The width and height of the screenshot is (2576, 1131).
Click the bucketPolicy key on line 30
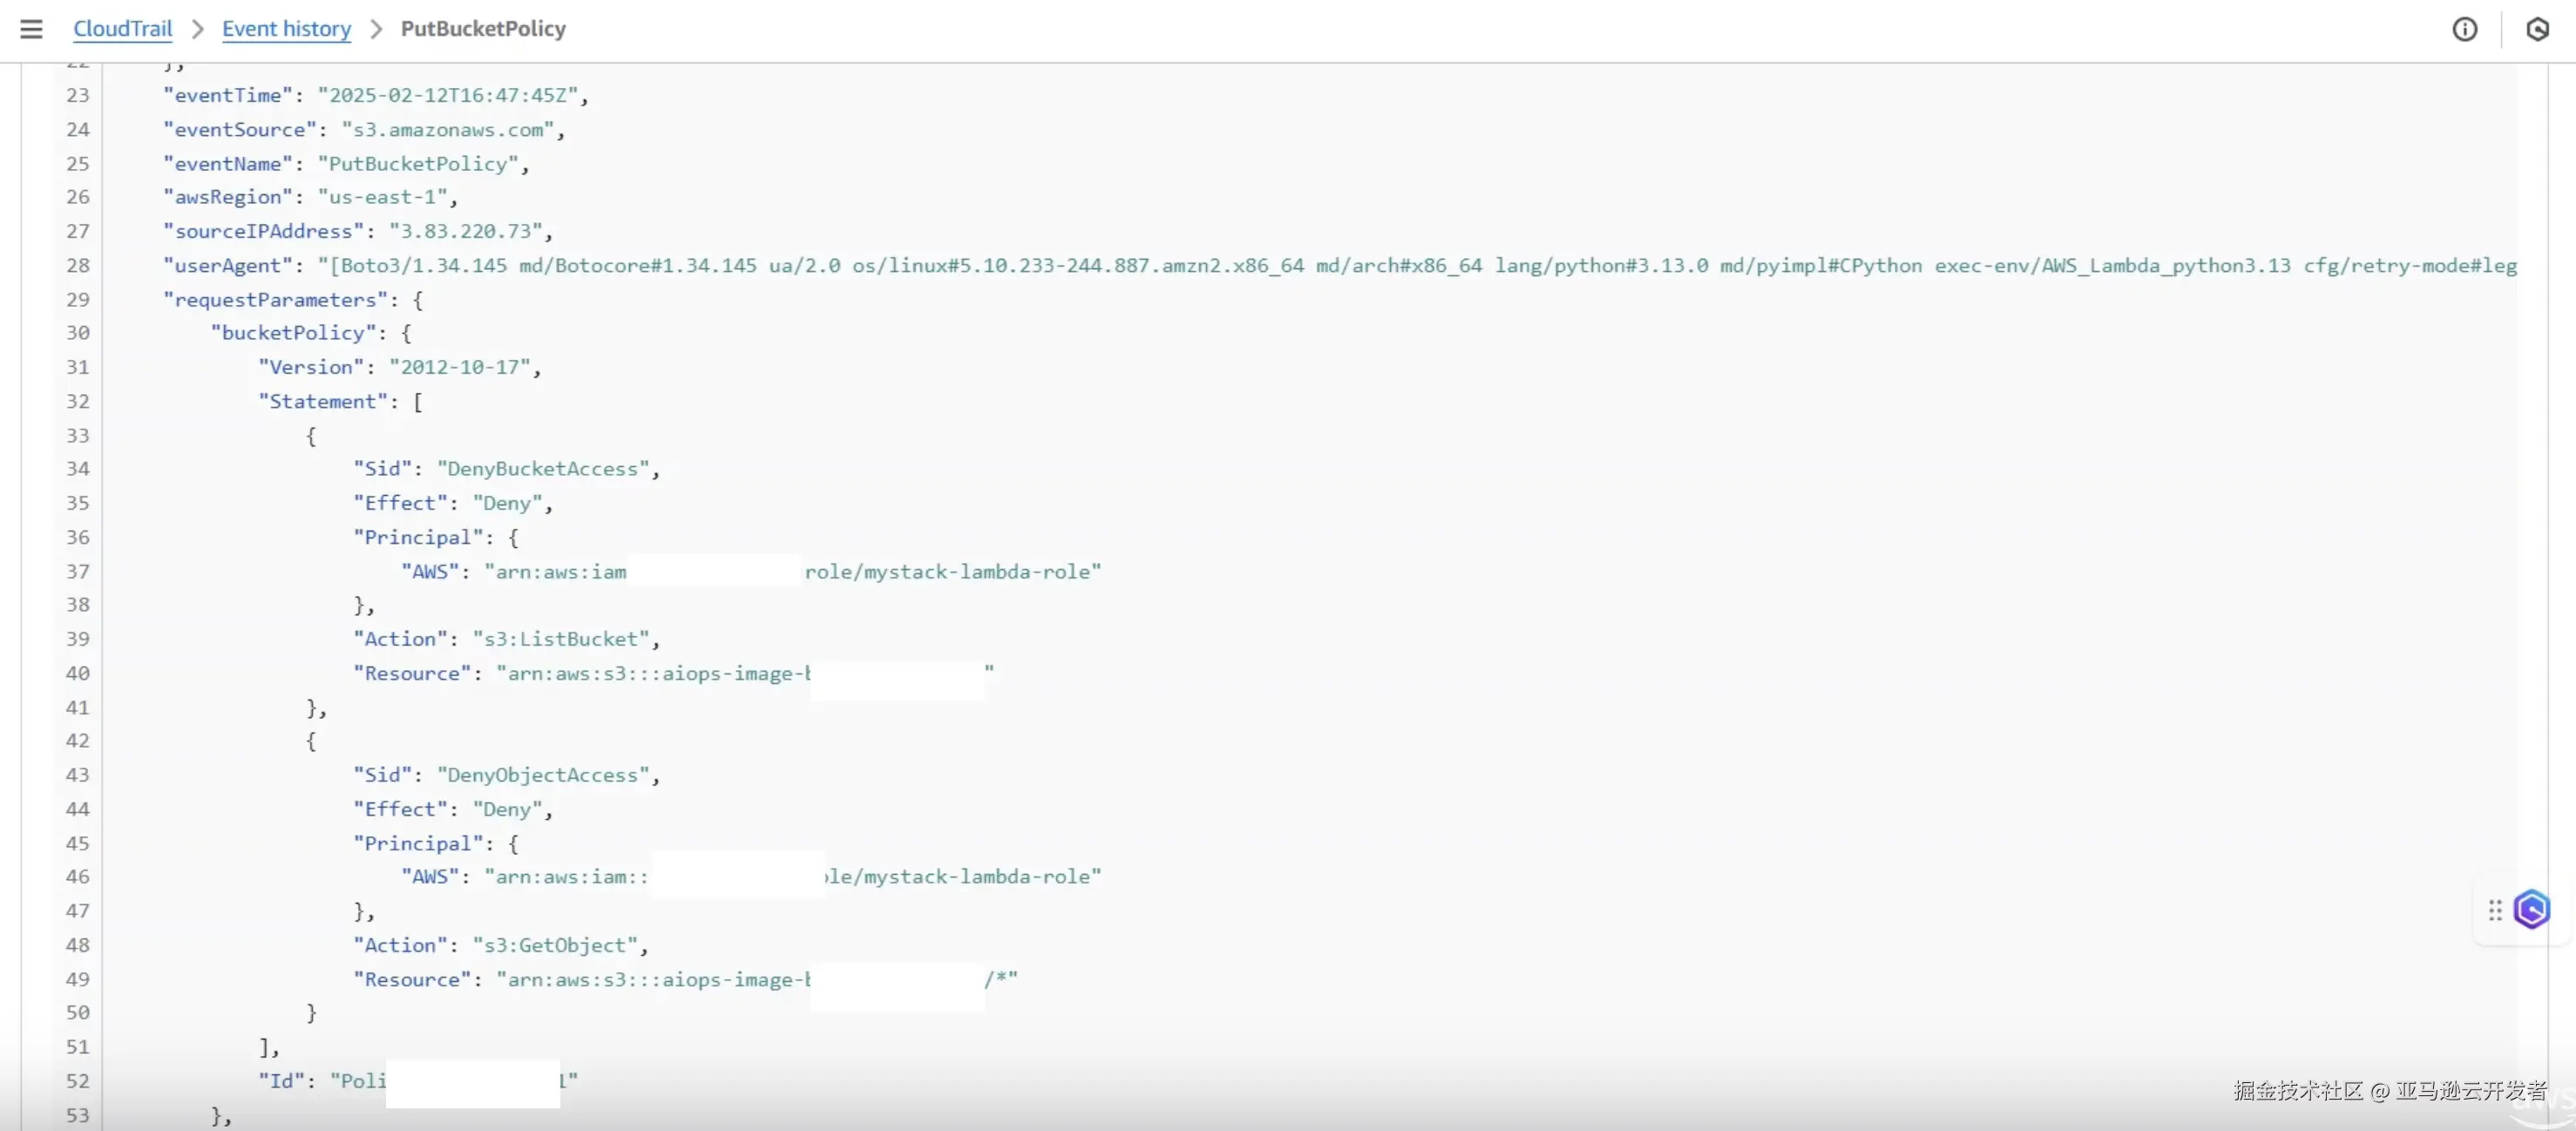(x=293, y=332)
